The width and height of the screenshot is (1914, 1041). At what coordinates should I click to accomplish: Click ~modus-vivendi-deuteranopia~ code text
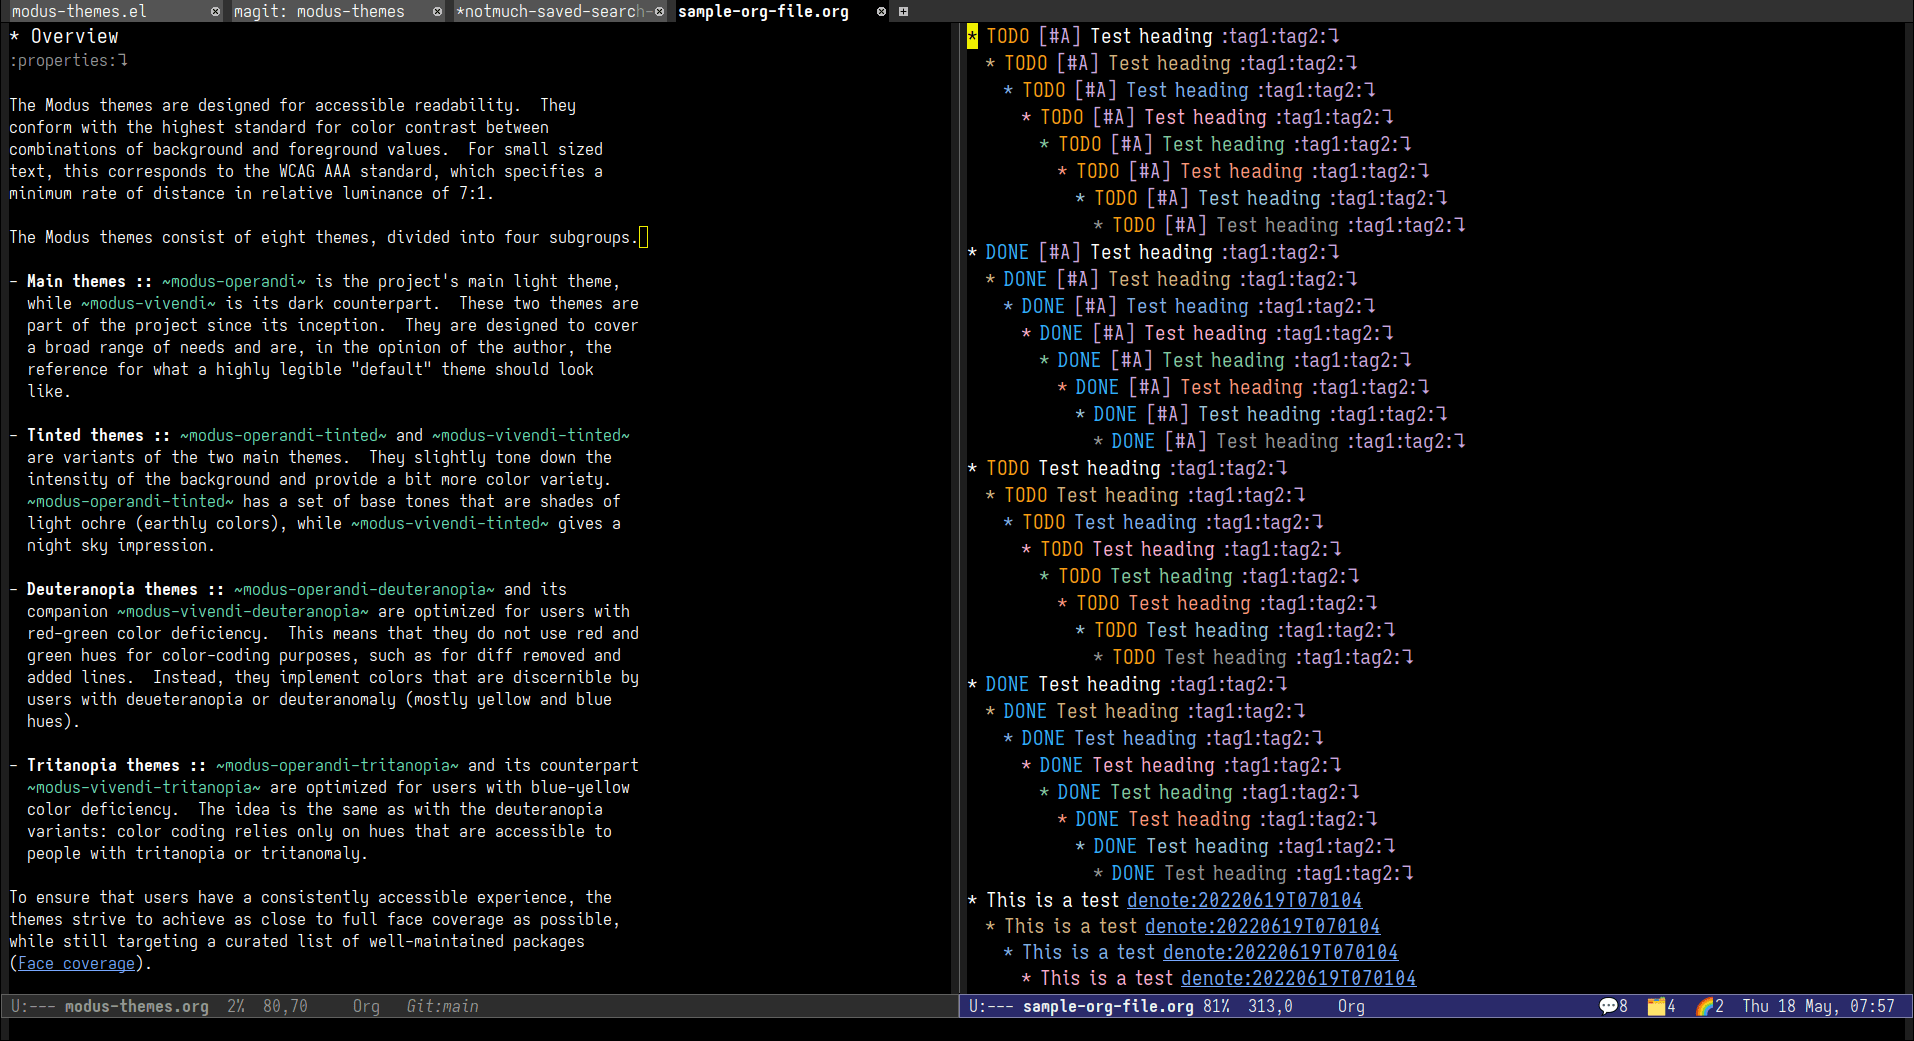click(x=243, y=611)
